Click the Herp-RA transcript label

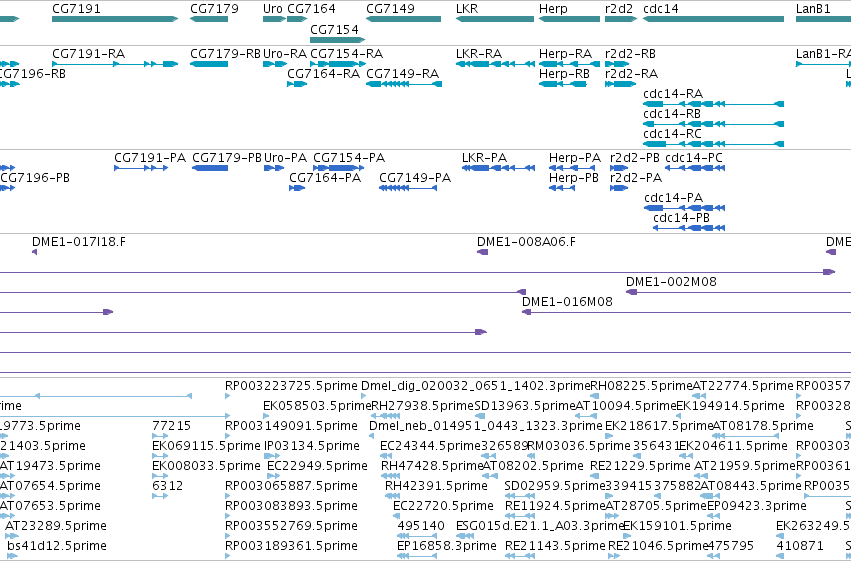point(565,54)
